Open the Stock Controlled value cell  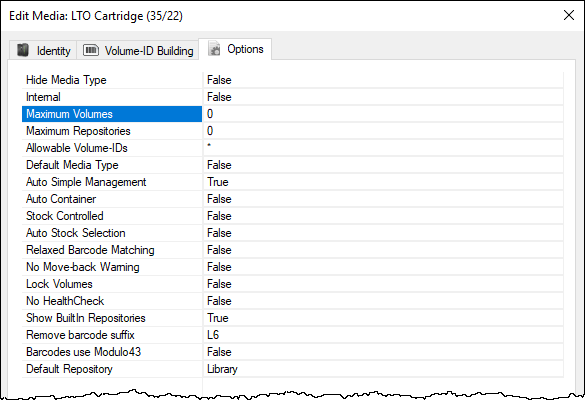(x=383, y=216)
